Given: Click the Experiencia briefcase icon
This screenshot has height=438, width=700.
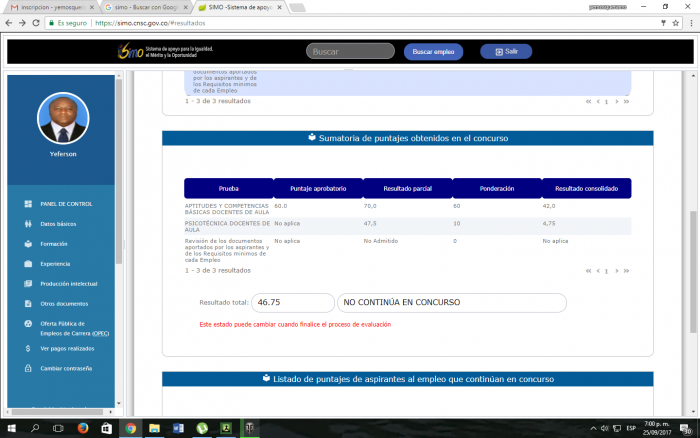Looking at the screenshot, I should coord(26,264).
